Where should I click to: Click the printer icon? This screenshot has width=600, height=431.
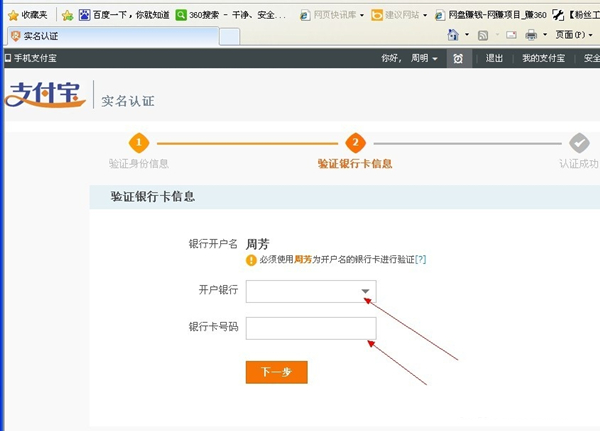[531, 35]
